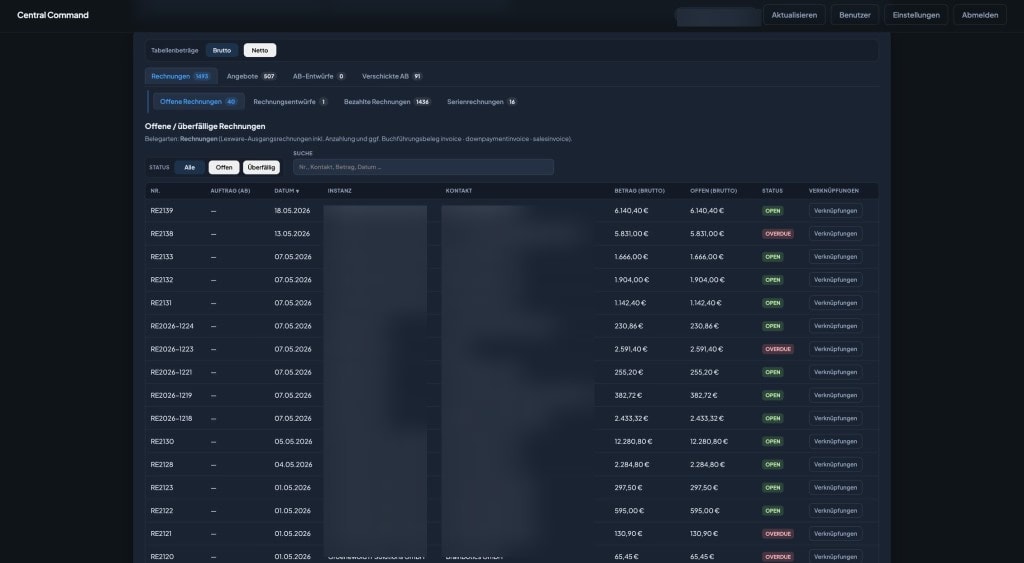The height and width of the screenshot is (563, 1024).
Task: Focus the Suche search field
Action: (x=423, y=167)
